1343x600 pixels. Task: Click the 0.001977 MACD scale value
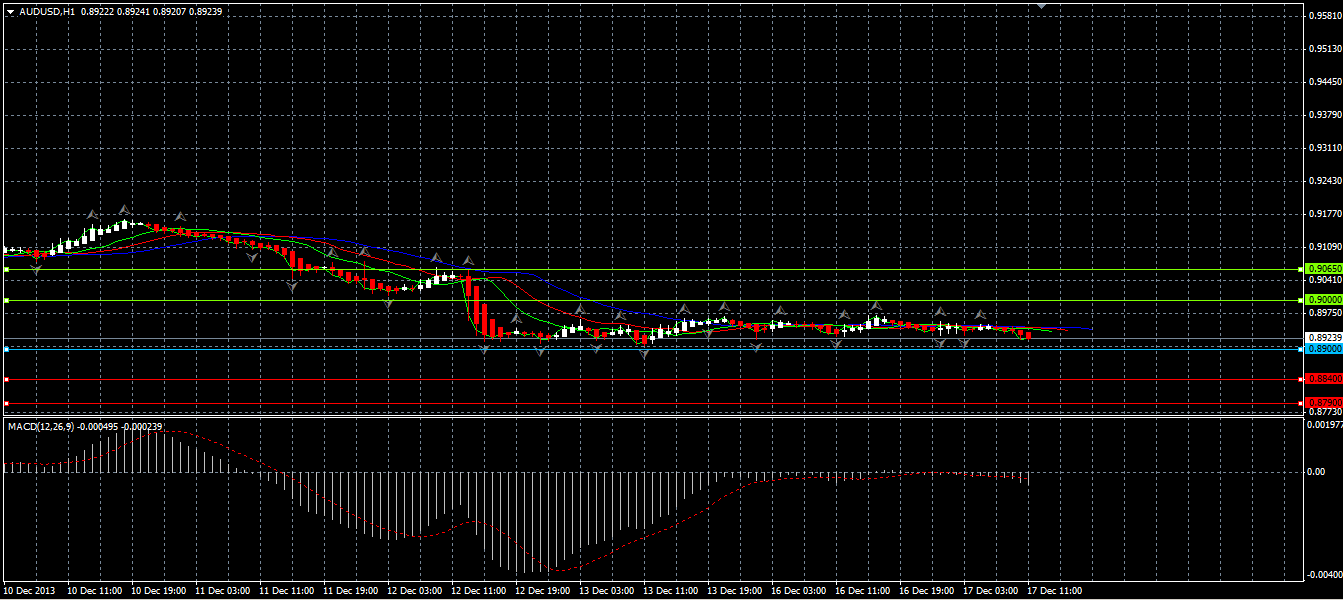tap(1325, 425)
